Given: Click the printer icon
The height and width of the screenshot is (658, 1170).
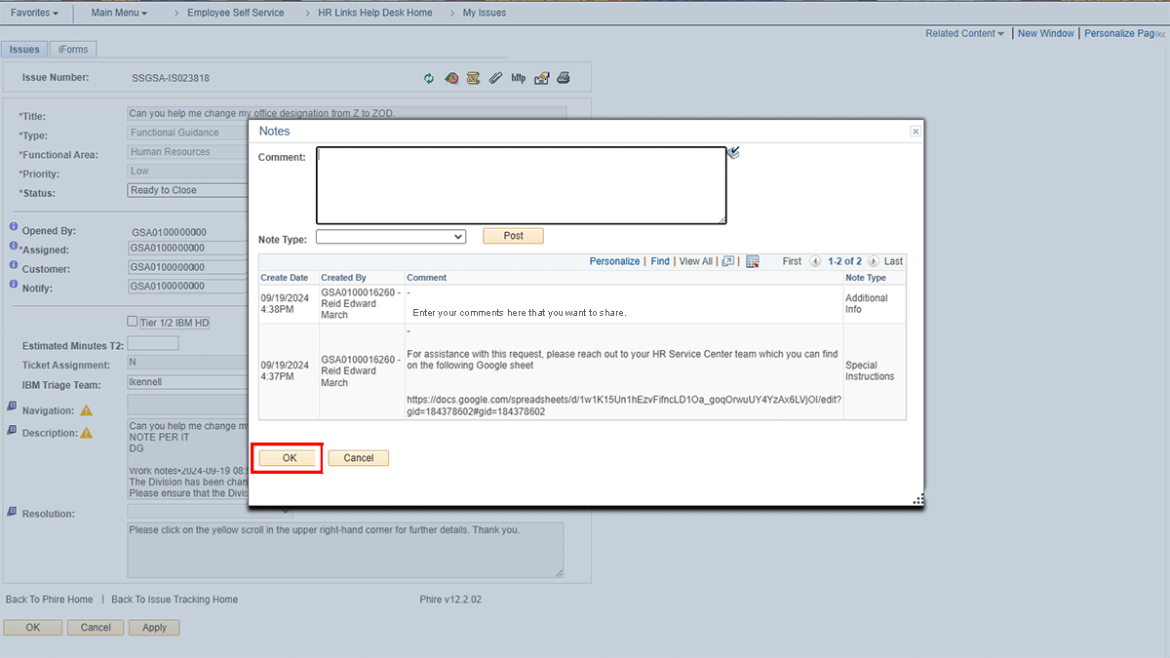Looking at the screenshot, I should [x=563, y=78].
